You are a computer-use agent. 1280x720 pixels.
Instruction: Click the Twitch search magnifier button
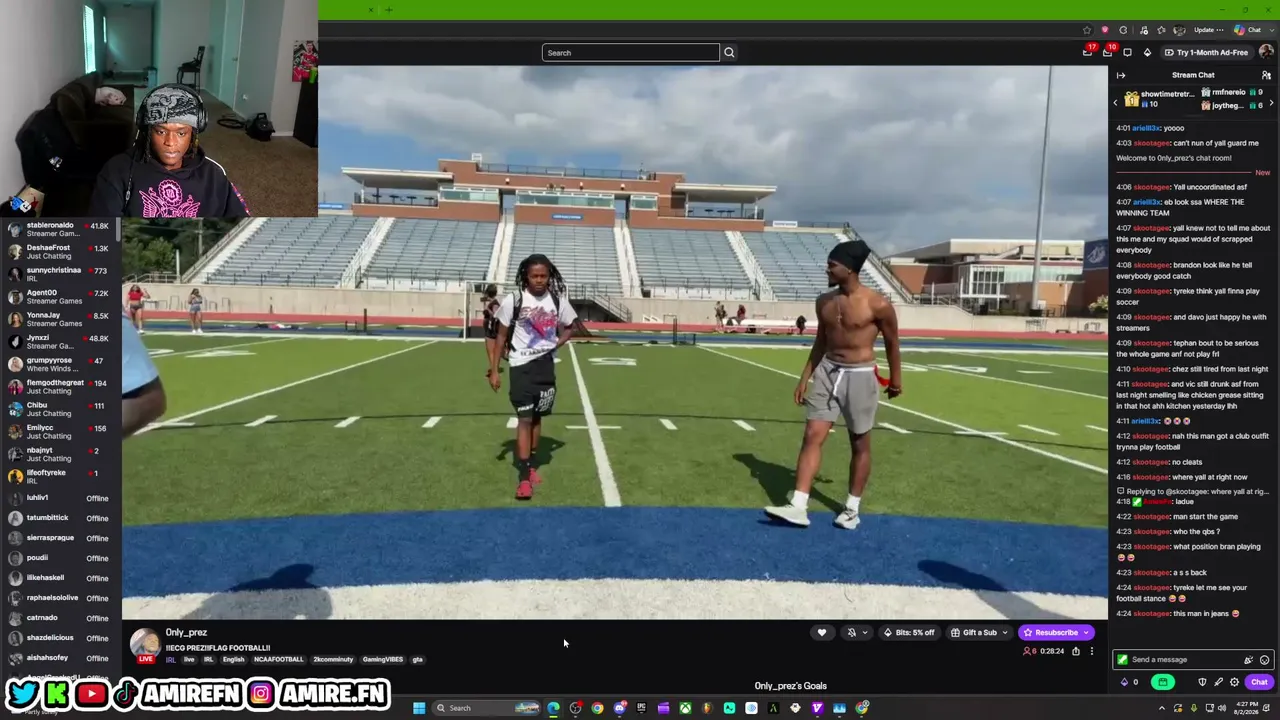pyautogui.click(x=729, y=53)
